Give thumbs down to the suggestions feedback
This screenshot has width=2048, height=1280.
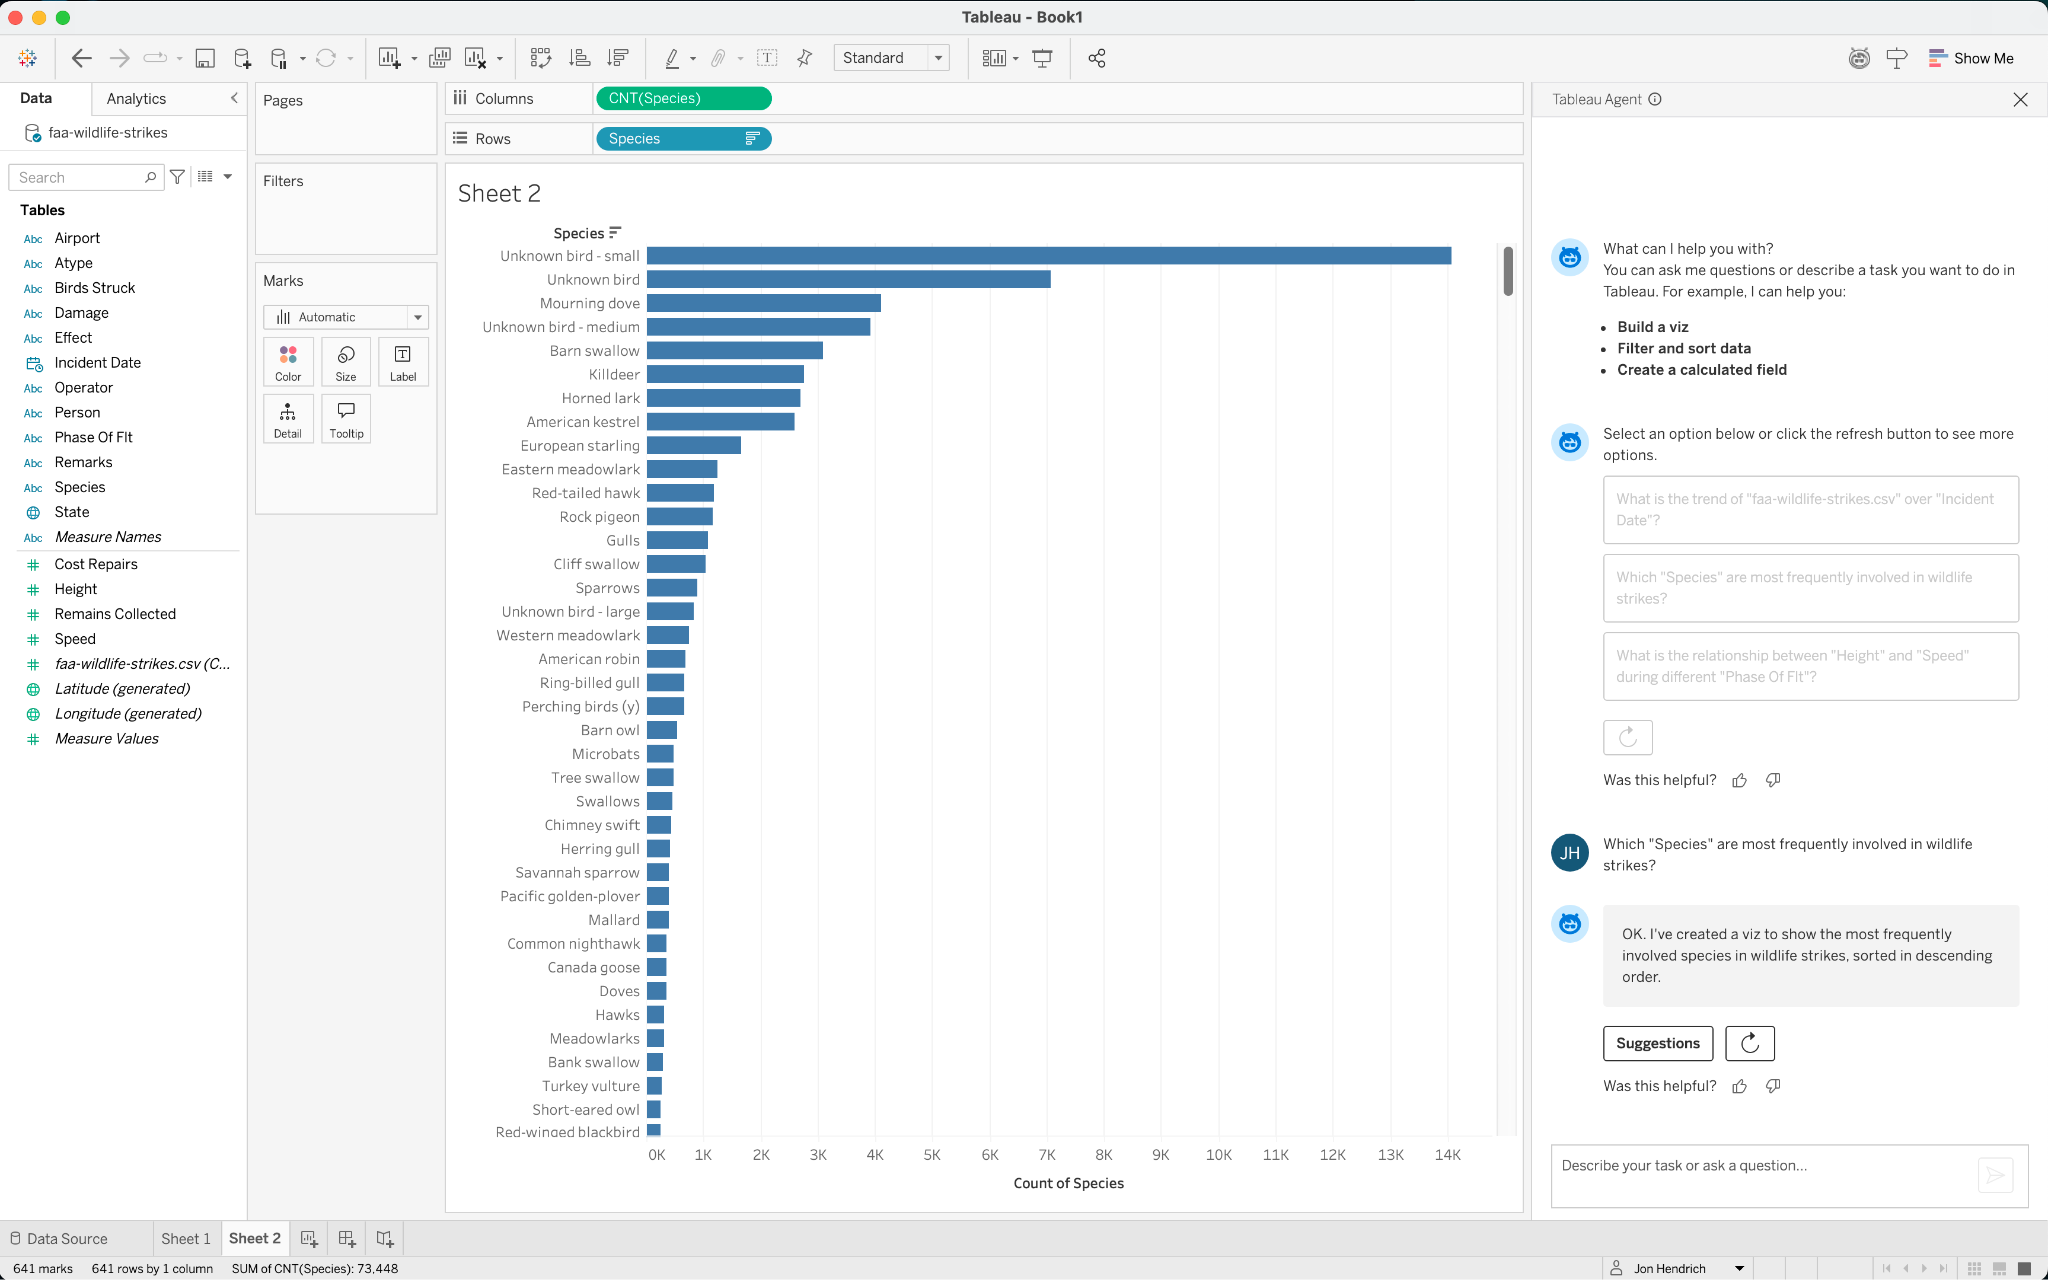click(x=1772, y=780)
